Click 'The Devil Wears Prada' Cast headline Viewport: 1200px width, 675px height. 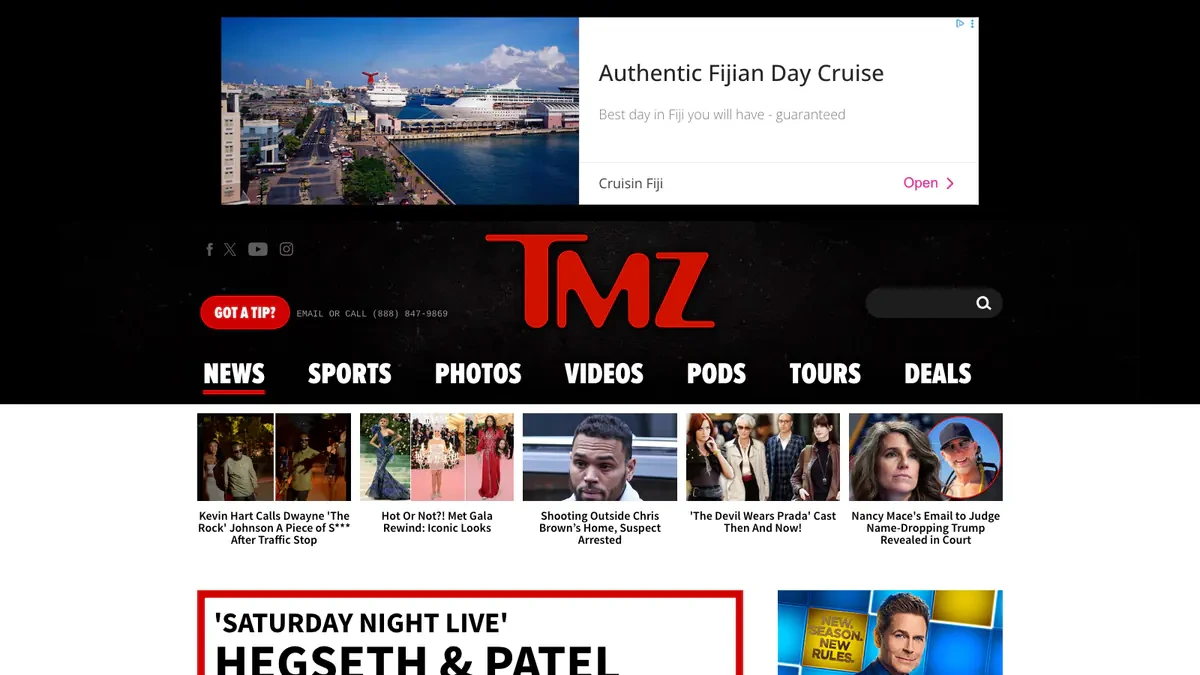point(763,522)
